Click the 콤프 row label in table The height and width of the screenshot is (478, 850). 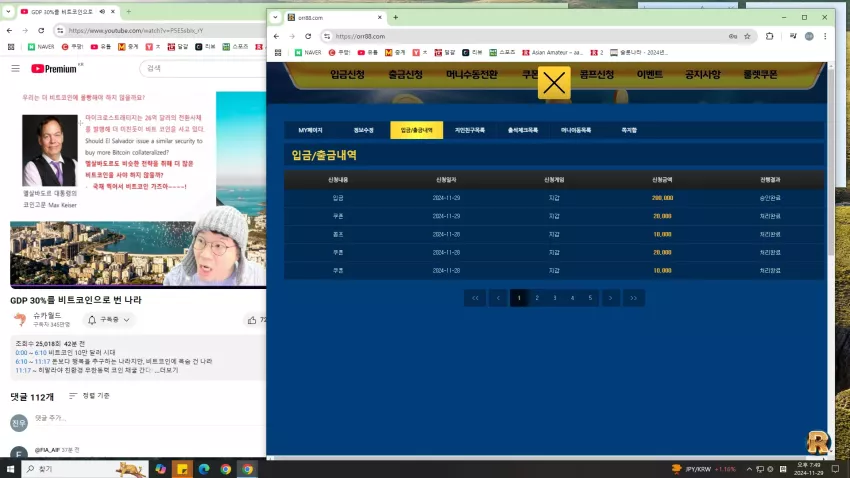coord(338,234)
